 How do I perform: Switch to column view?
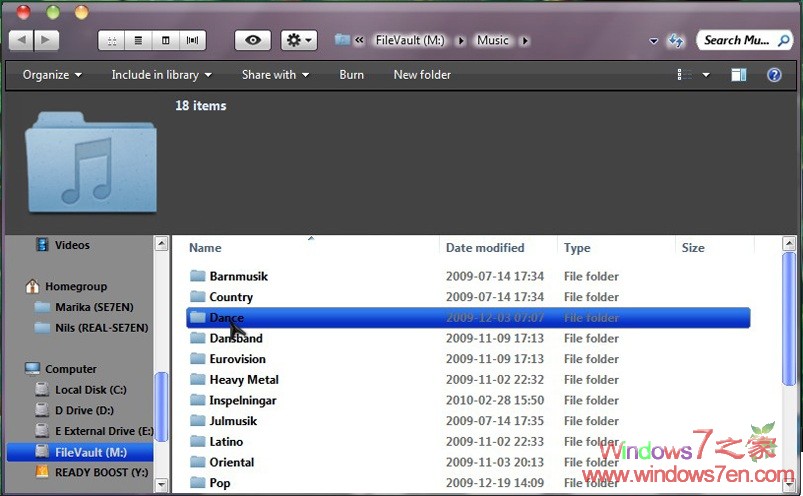tap(165, 40)
